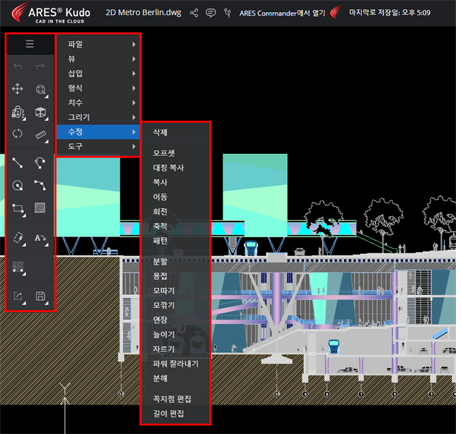Choose 축척 from the submenu

[x=176, y=226]
